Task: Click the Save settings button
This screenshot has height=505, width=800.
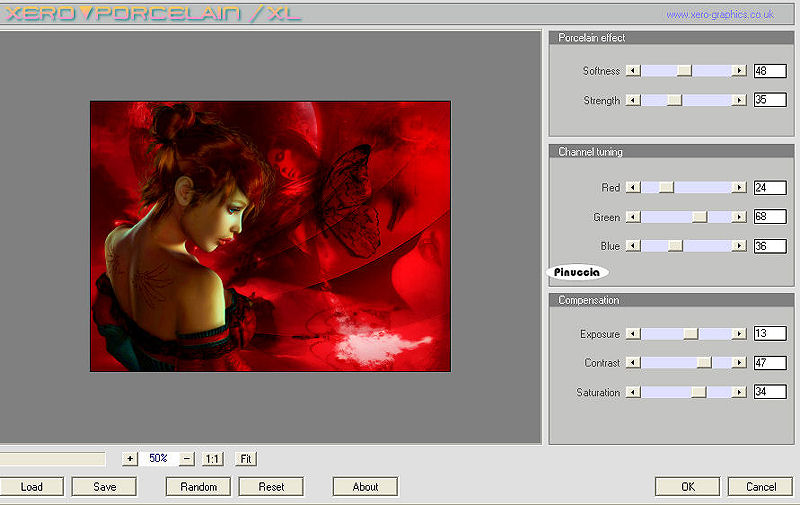Action: pyautogui.click(x=104, y=487)
